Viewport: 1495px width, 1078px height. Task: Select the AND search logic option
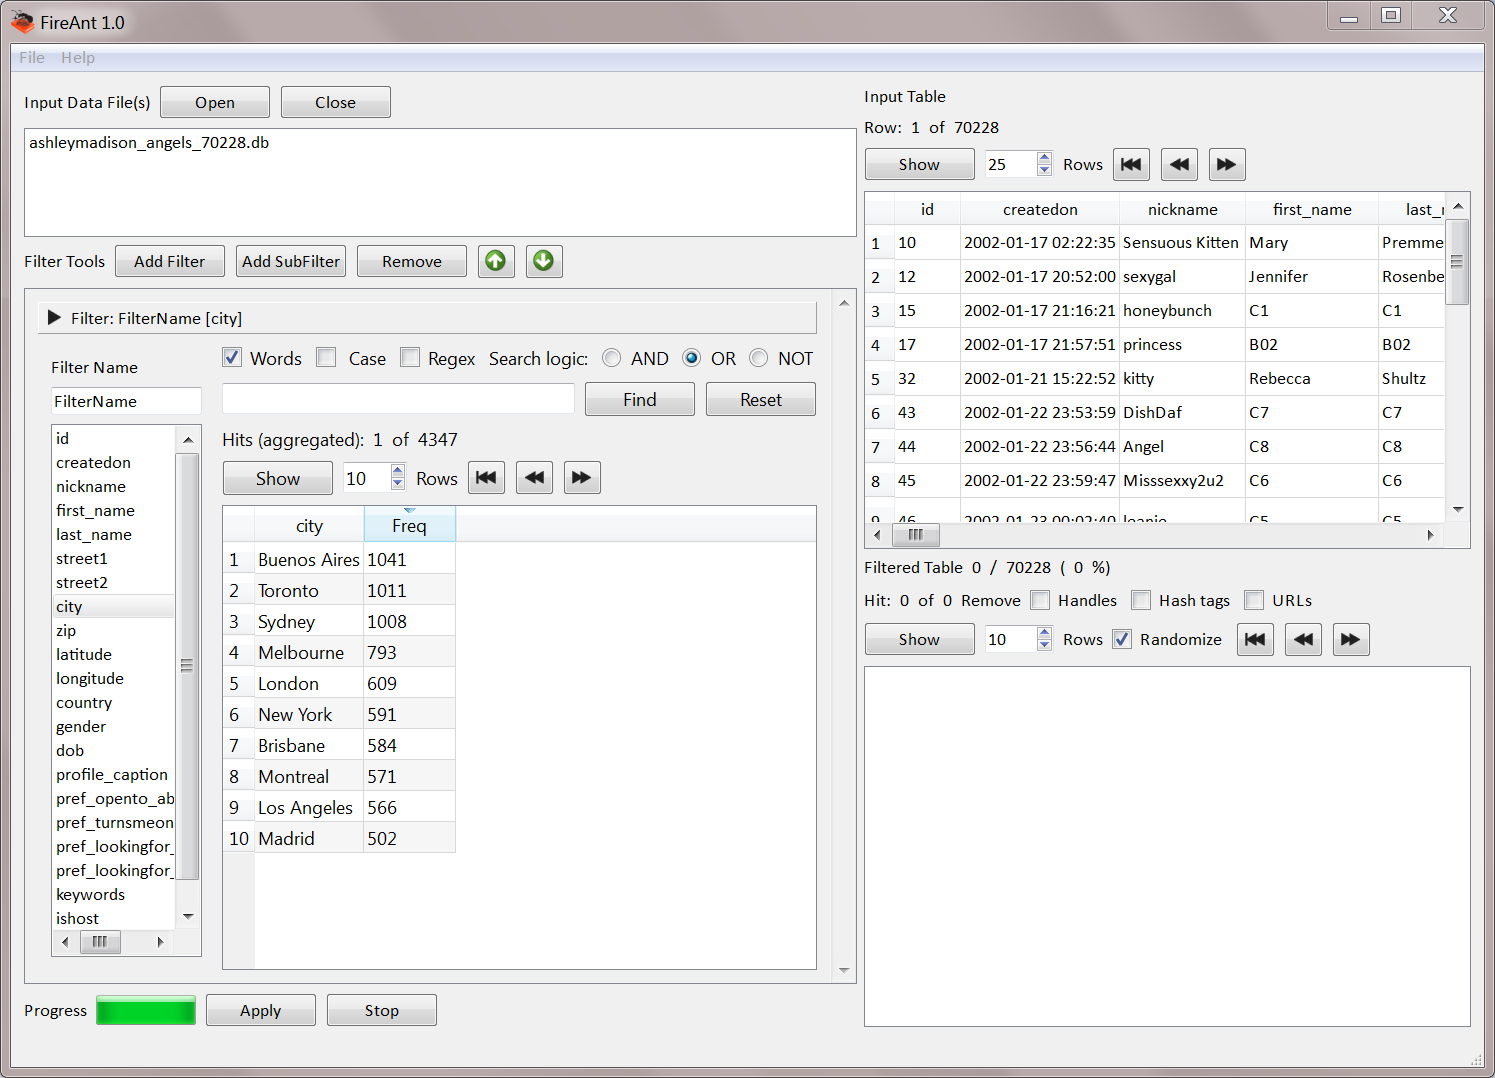(x=612, y=358)
